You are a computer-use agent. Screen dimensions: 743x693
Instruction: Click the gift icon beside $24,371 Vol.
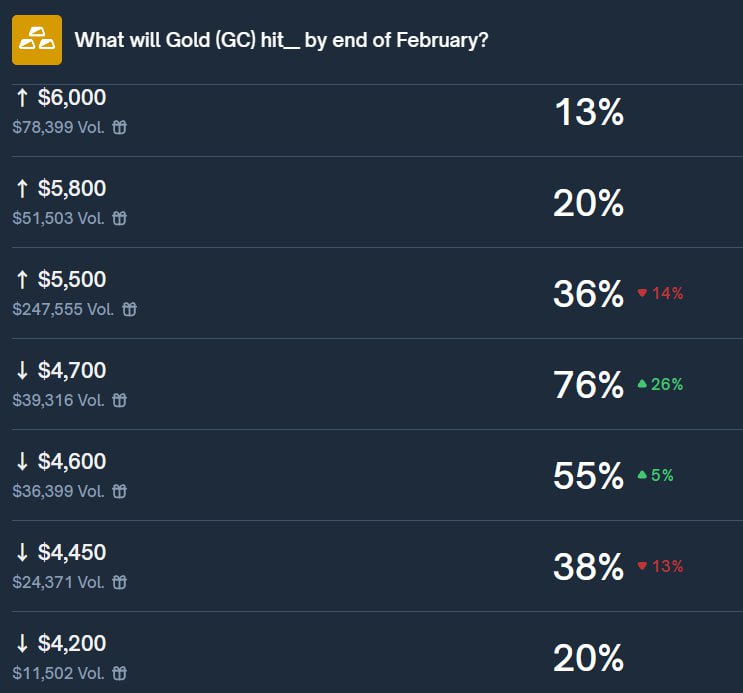[119, 582]
